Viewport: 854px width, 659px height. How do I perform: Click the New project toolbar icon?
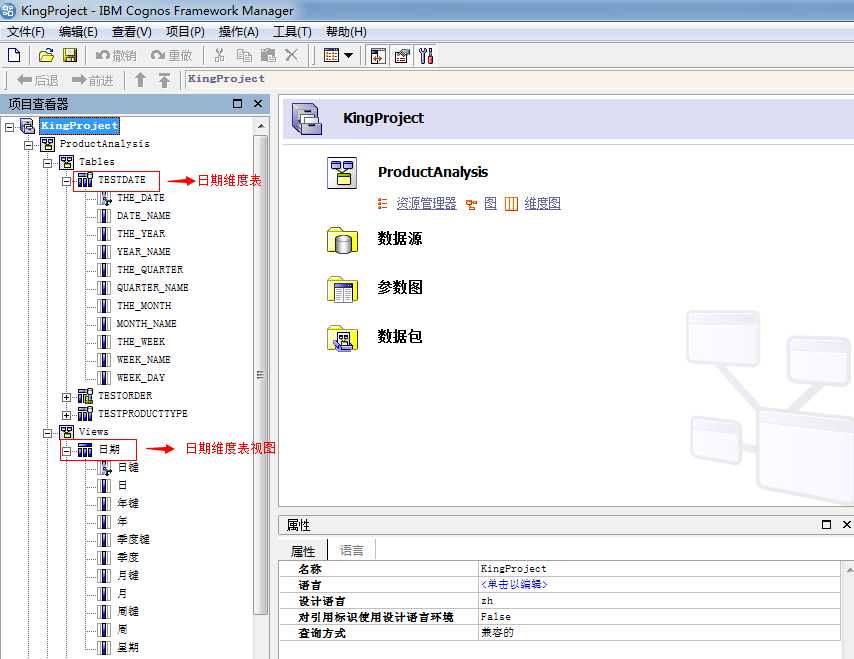pyautogui.click(x=15, y=55)
